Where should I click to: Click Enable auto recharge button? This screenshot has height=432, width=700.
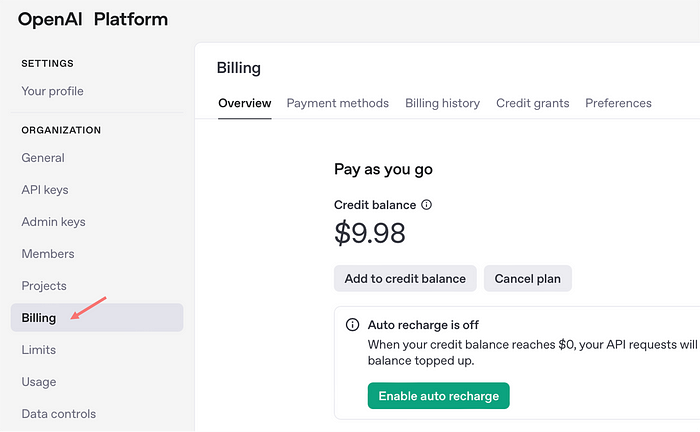point(438,396)
